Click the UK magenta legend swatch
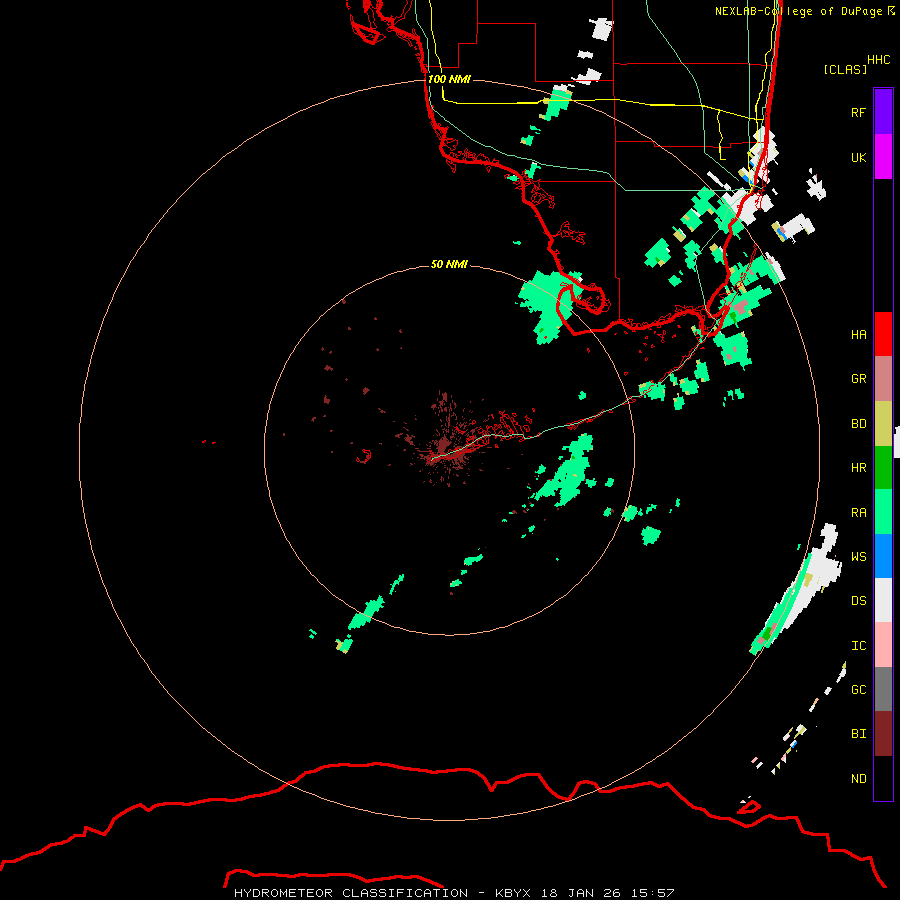The height and width of the screenshot is (900, 900). click(x=883, y=157)
